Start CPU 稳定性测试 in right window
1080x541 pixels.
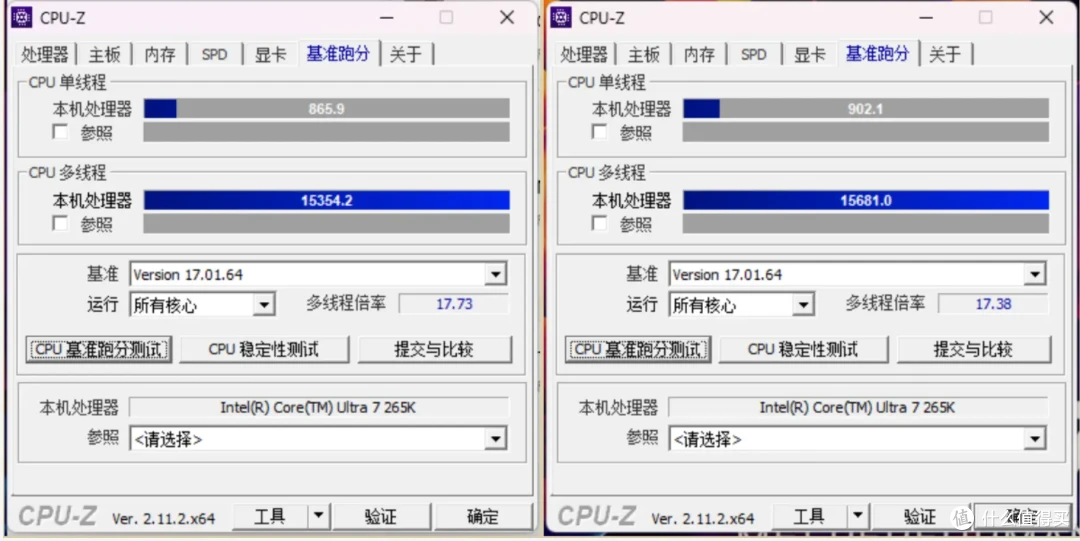click(804, 349)
